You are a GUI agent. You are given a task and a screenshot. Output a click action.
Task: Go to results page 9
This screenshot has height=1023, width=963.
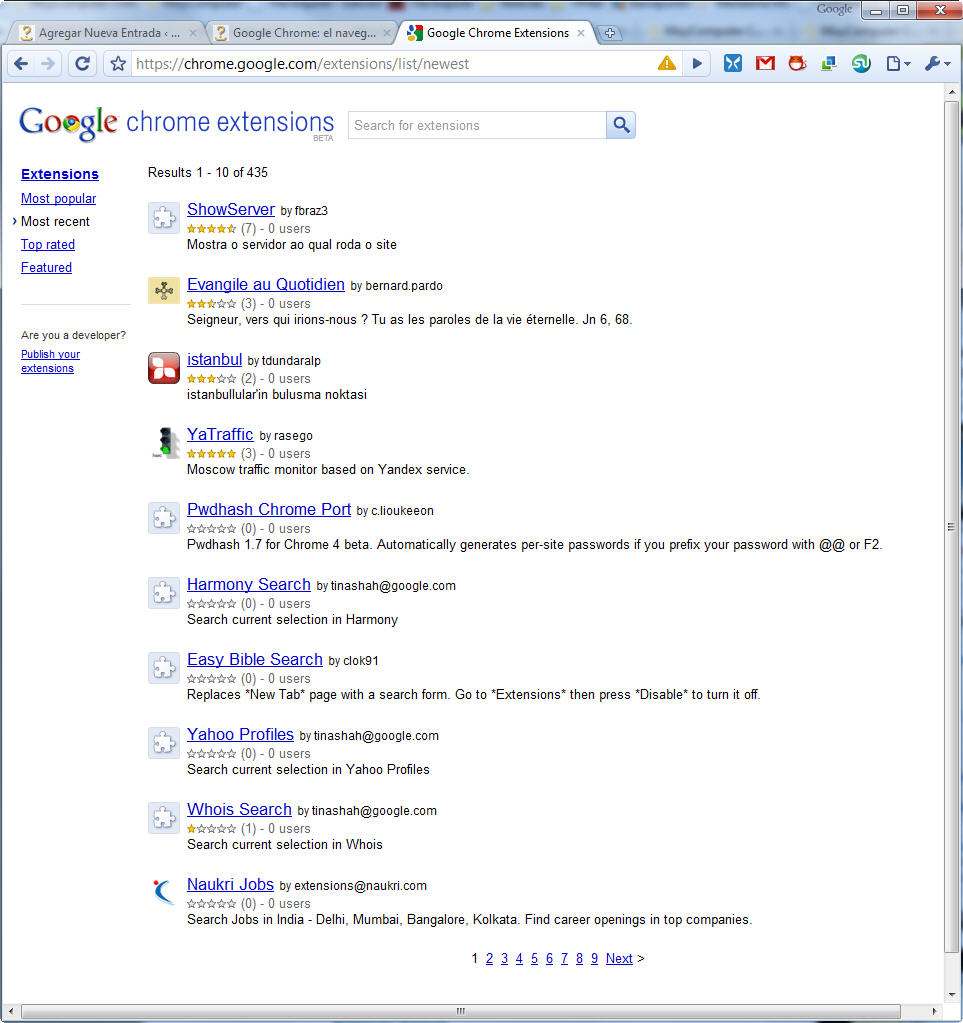click(594, 958)
